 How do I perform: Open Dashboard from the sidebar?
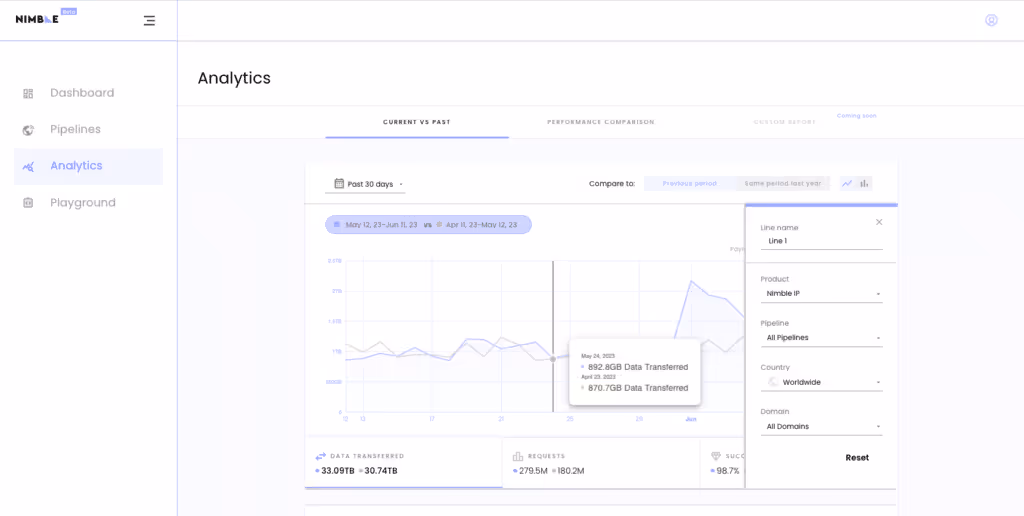tap(88, 93)
